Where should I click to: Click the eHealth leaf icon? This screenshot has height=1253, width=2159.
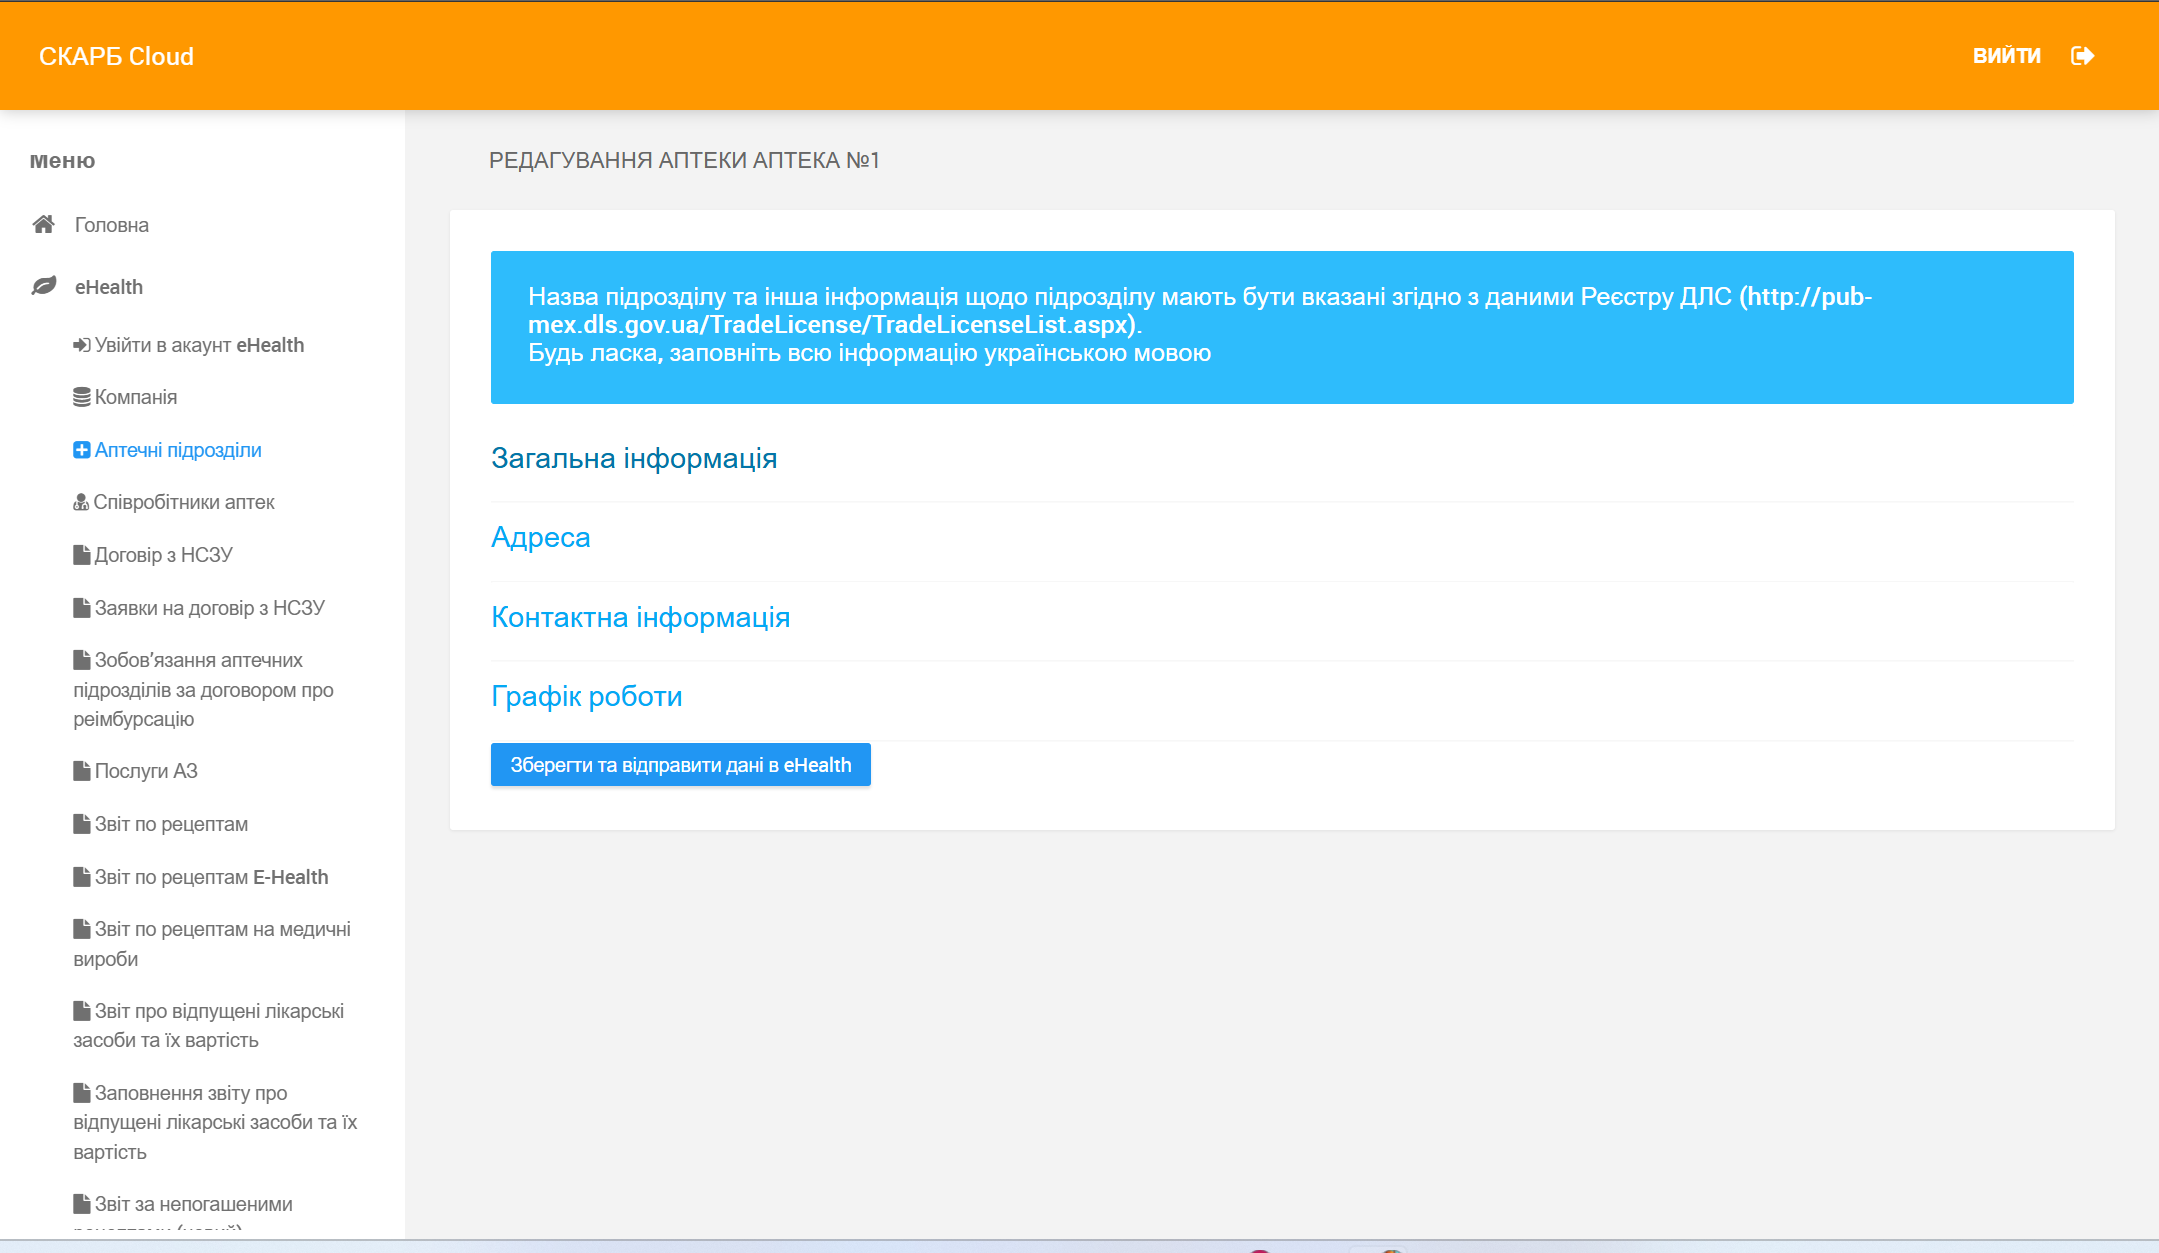tap(43, 286)
